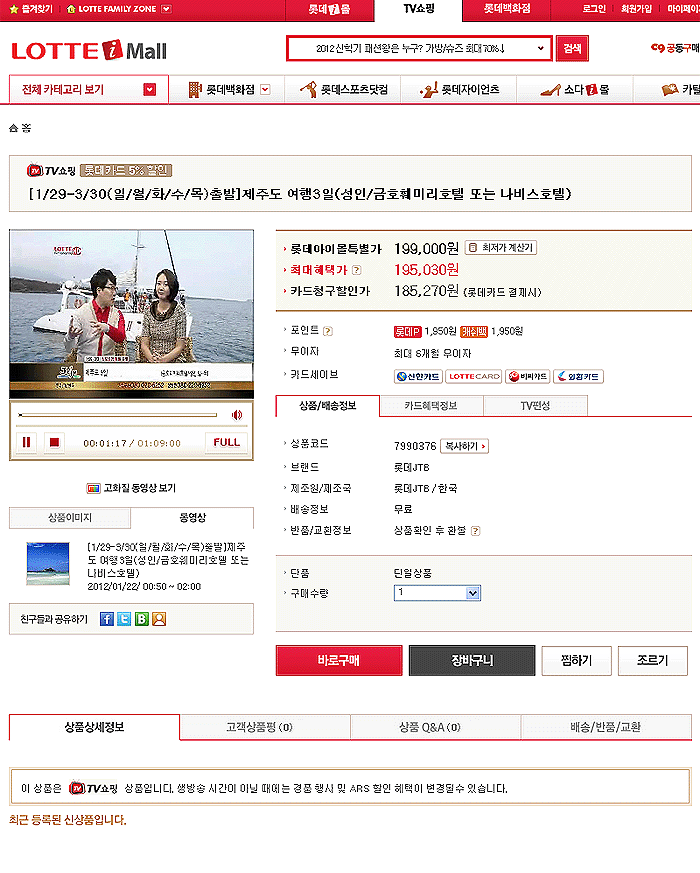This screenshot has width=700, height=873.
Task: Open the 롯데백화점 category menu item
Action: tap(223, 90)
